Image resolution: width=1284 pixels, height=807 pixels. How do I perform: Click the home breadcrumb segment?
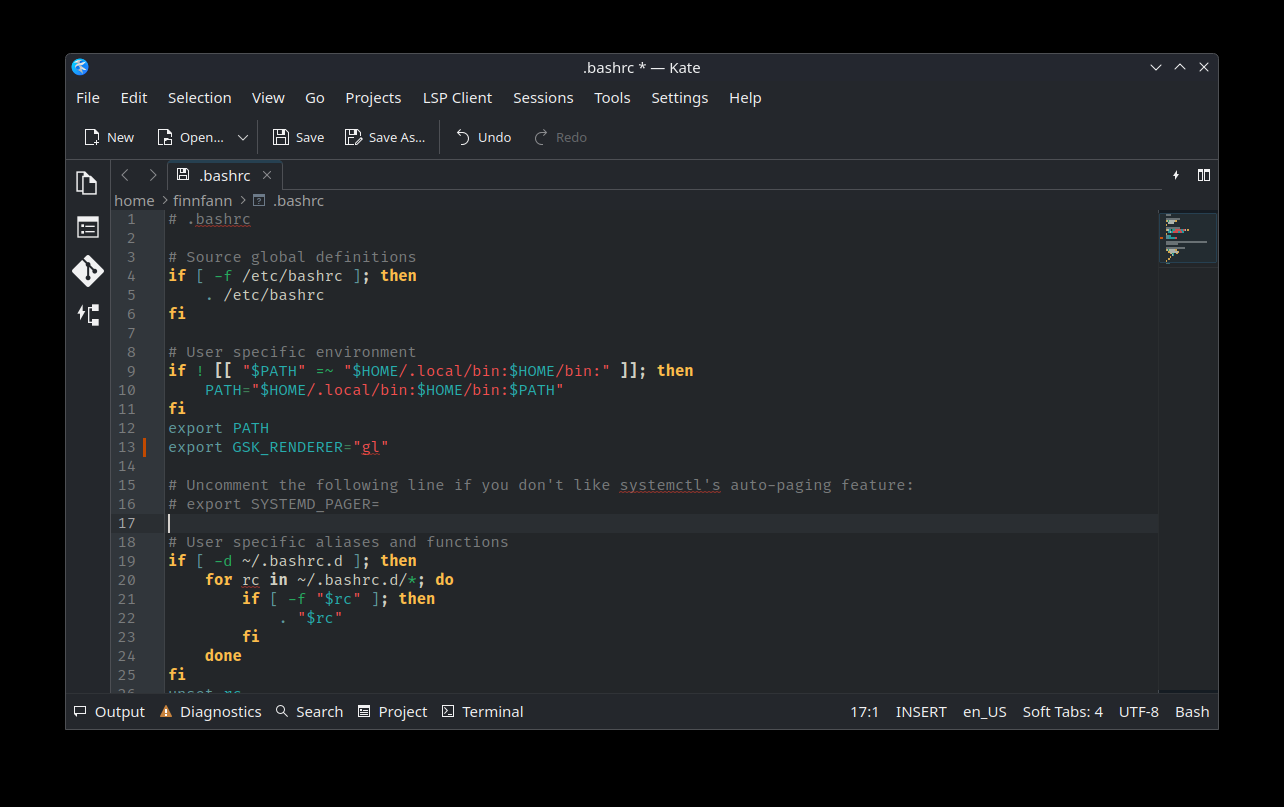(134, 200)
